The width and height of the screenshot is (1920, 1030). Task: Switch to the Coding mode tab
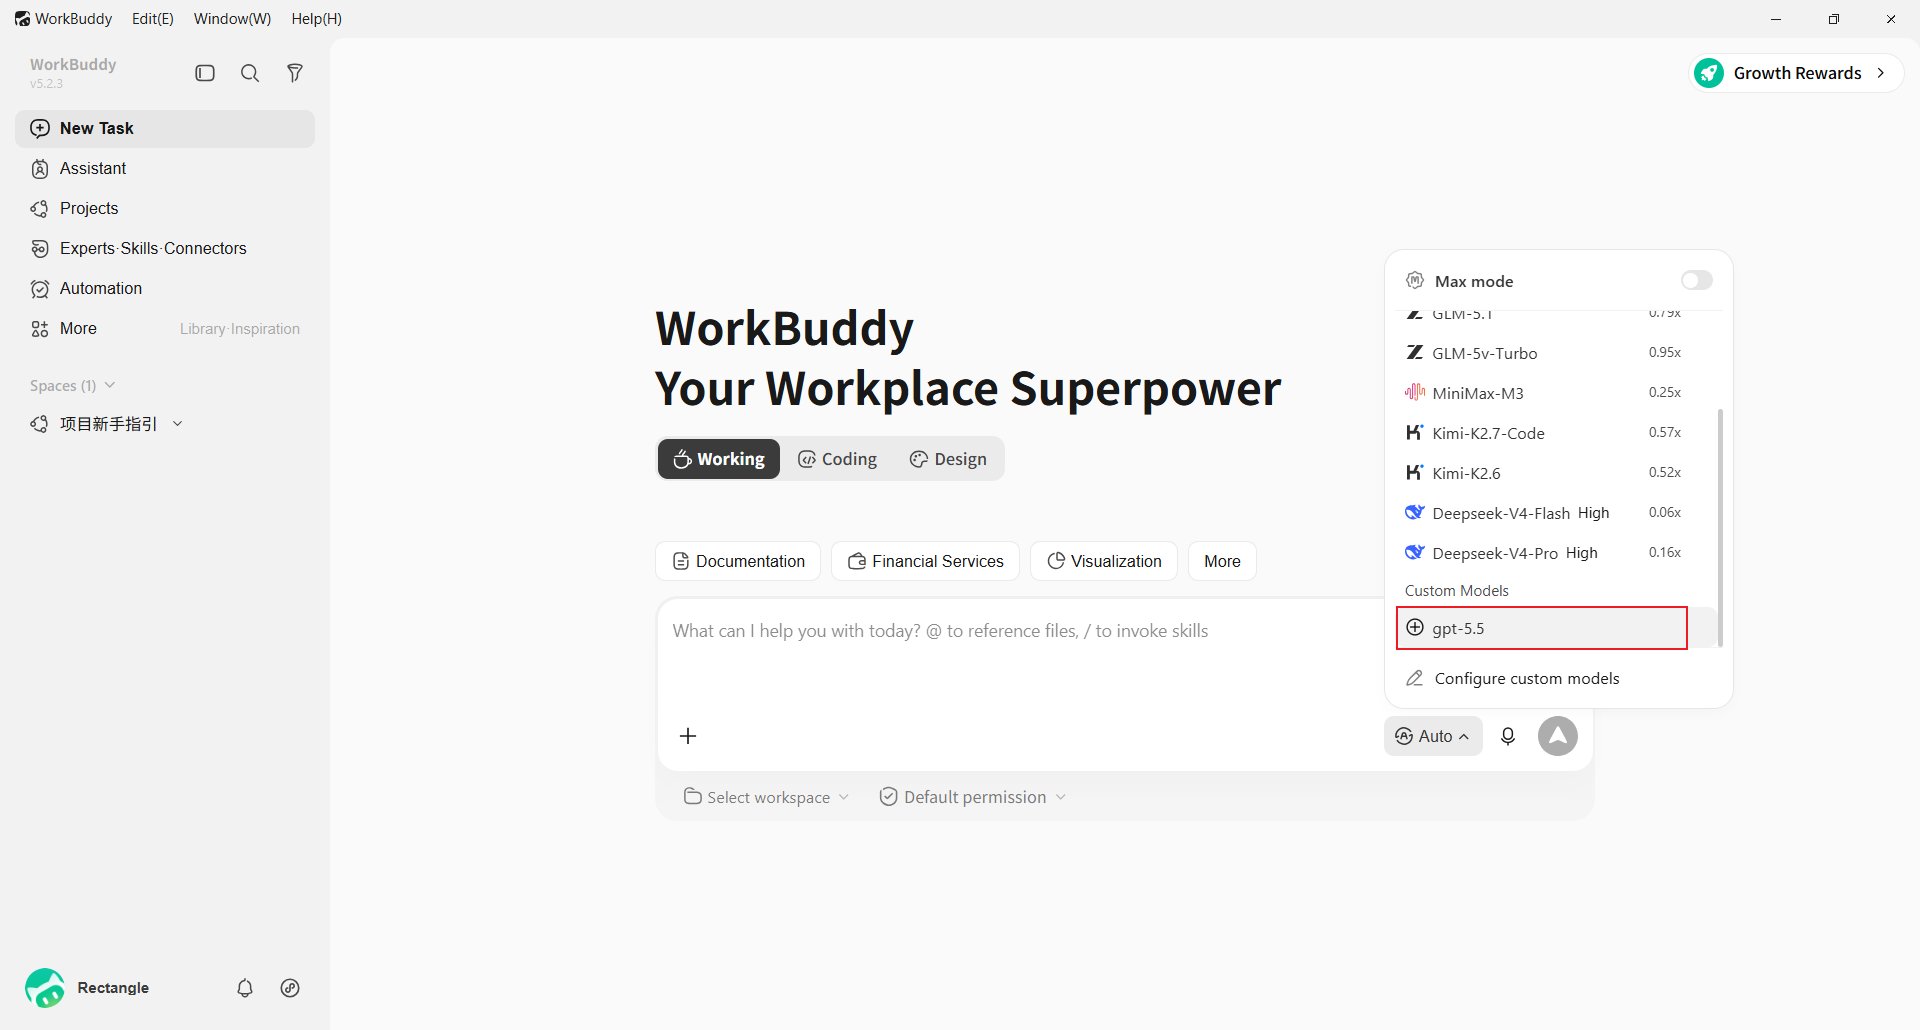click(837, 459)
